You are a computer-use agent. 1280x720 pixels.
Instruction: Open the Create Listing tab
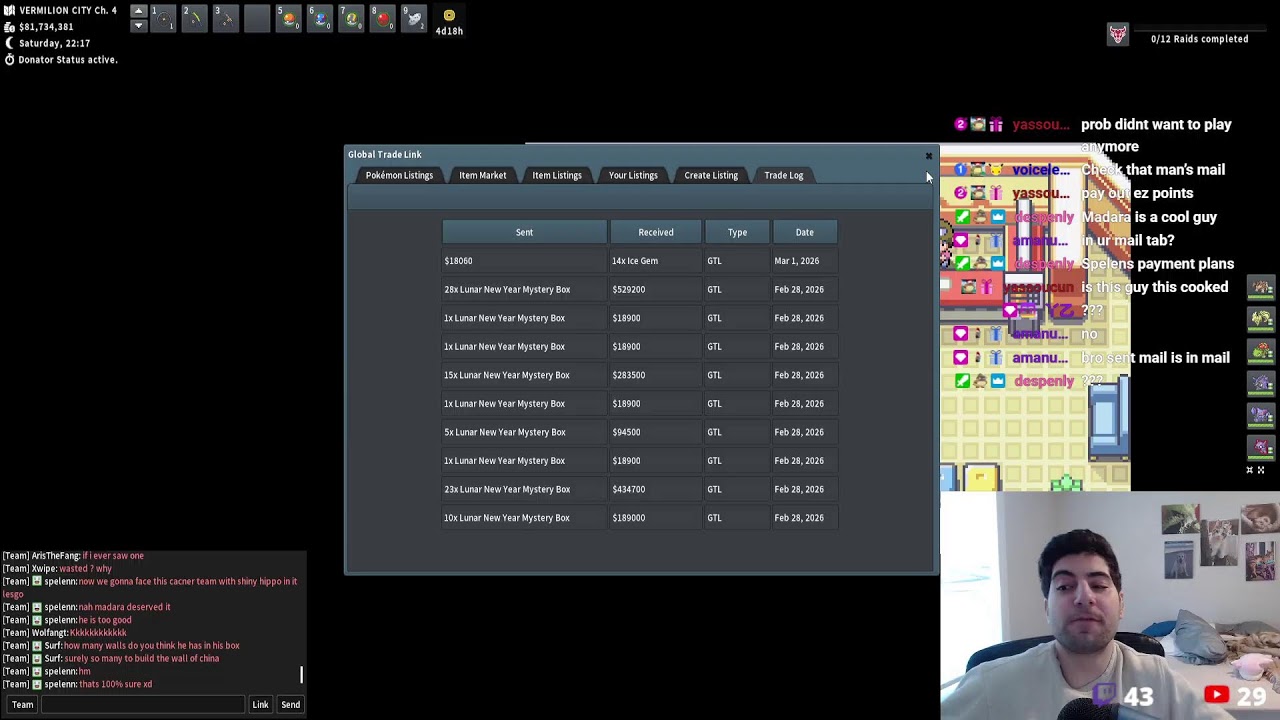click(711, 175)
